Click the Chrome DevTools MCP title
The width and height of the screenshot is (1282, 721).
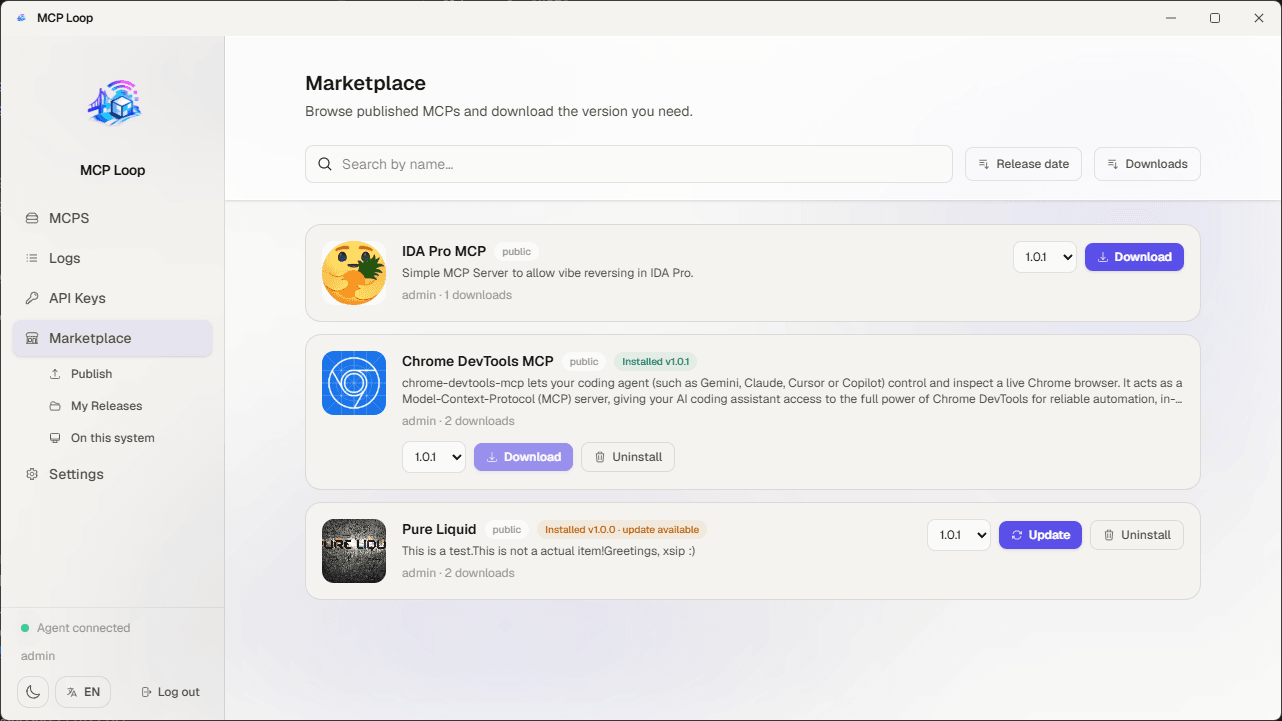(477, 361)
